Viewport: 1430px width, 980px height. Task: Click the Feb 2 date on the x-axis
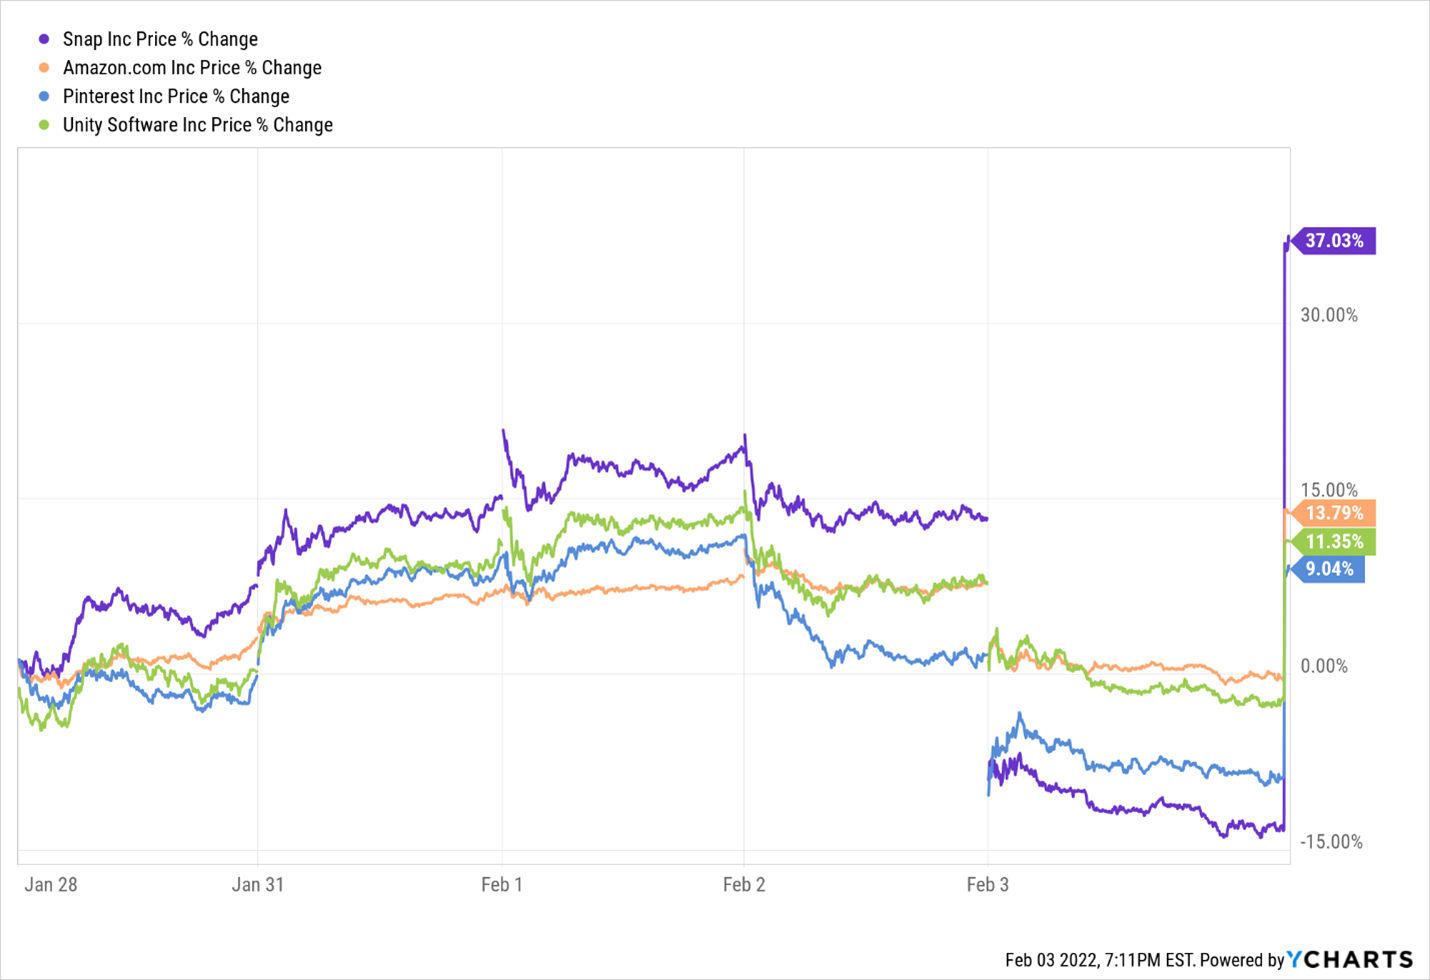click(x=744, y=885)
